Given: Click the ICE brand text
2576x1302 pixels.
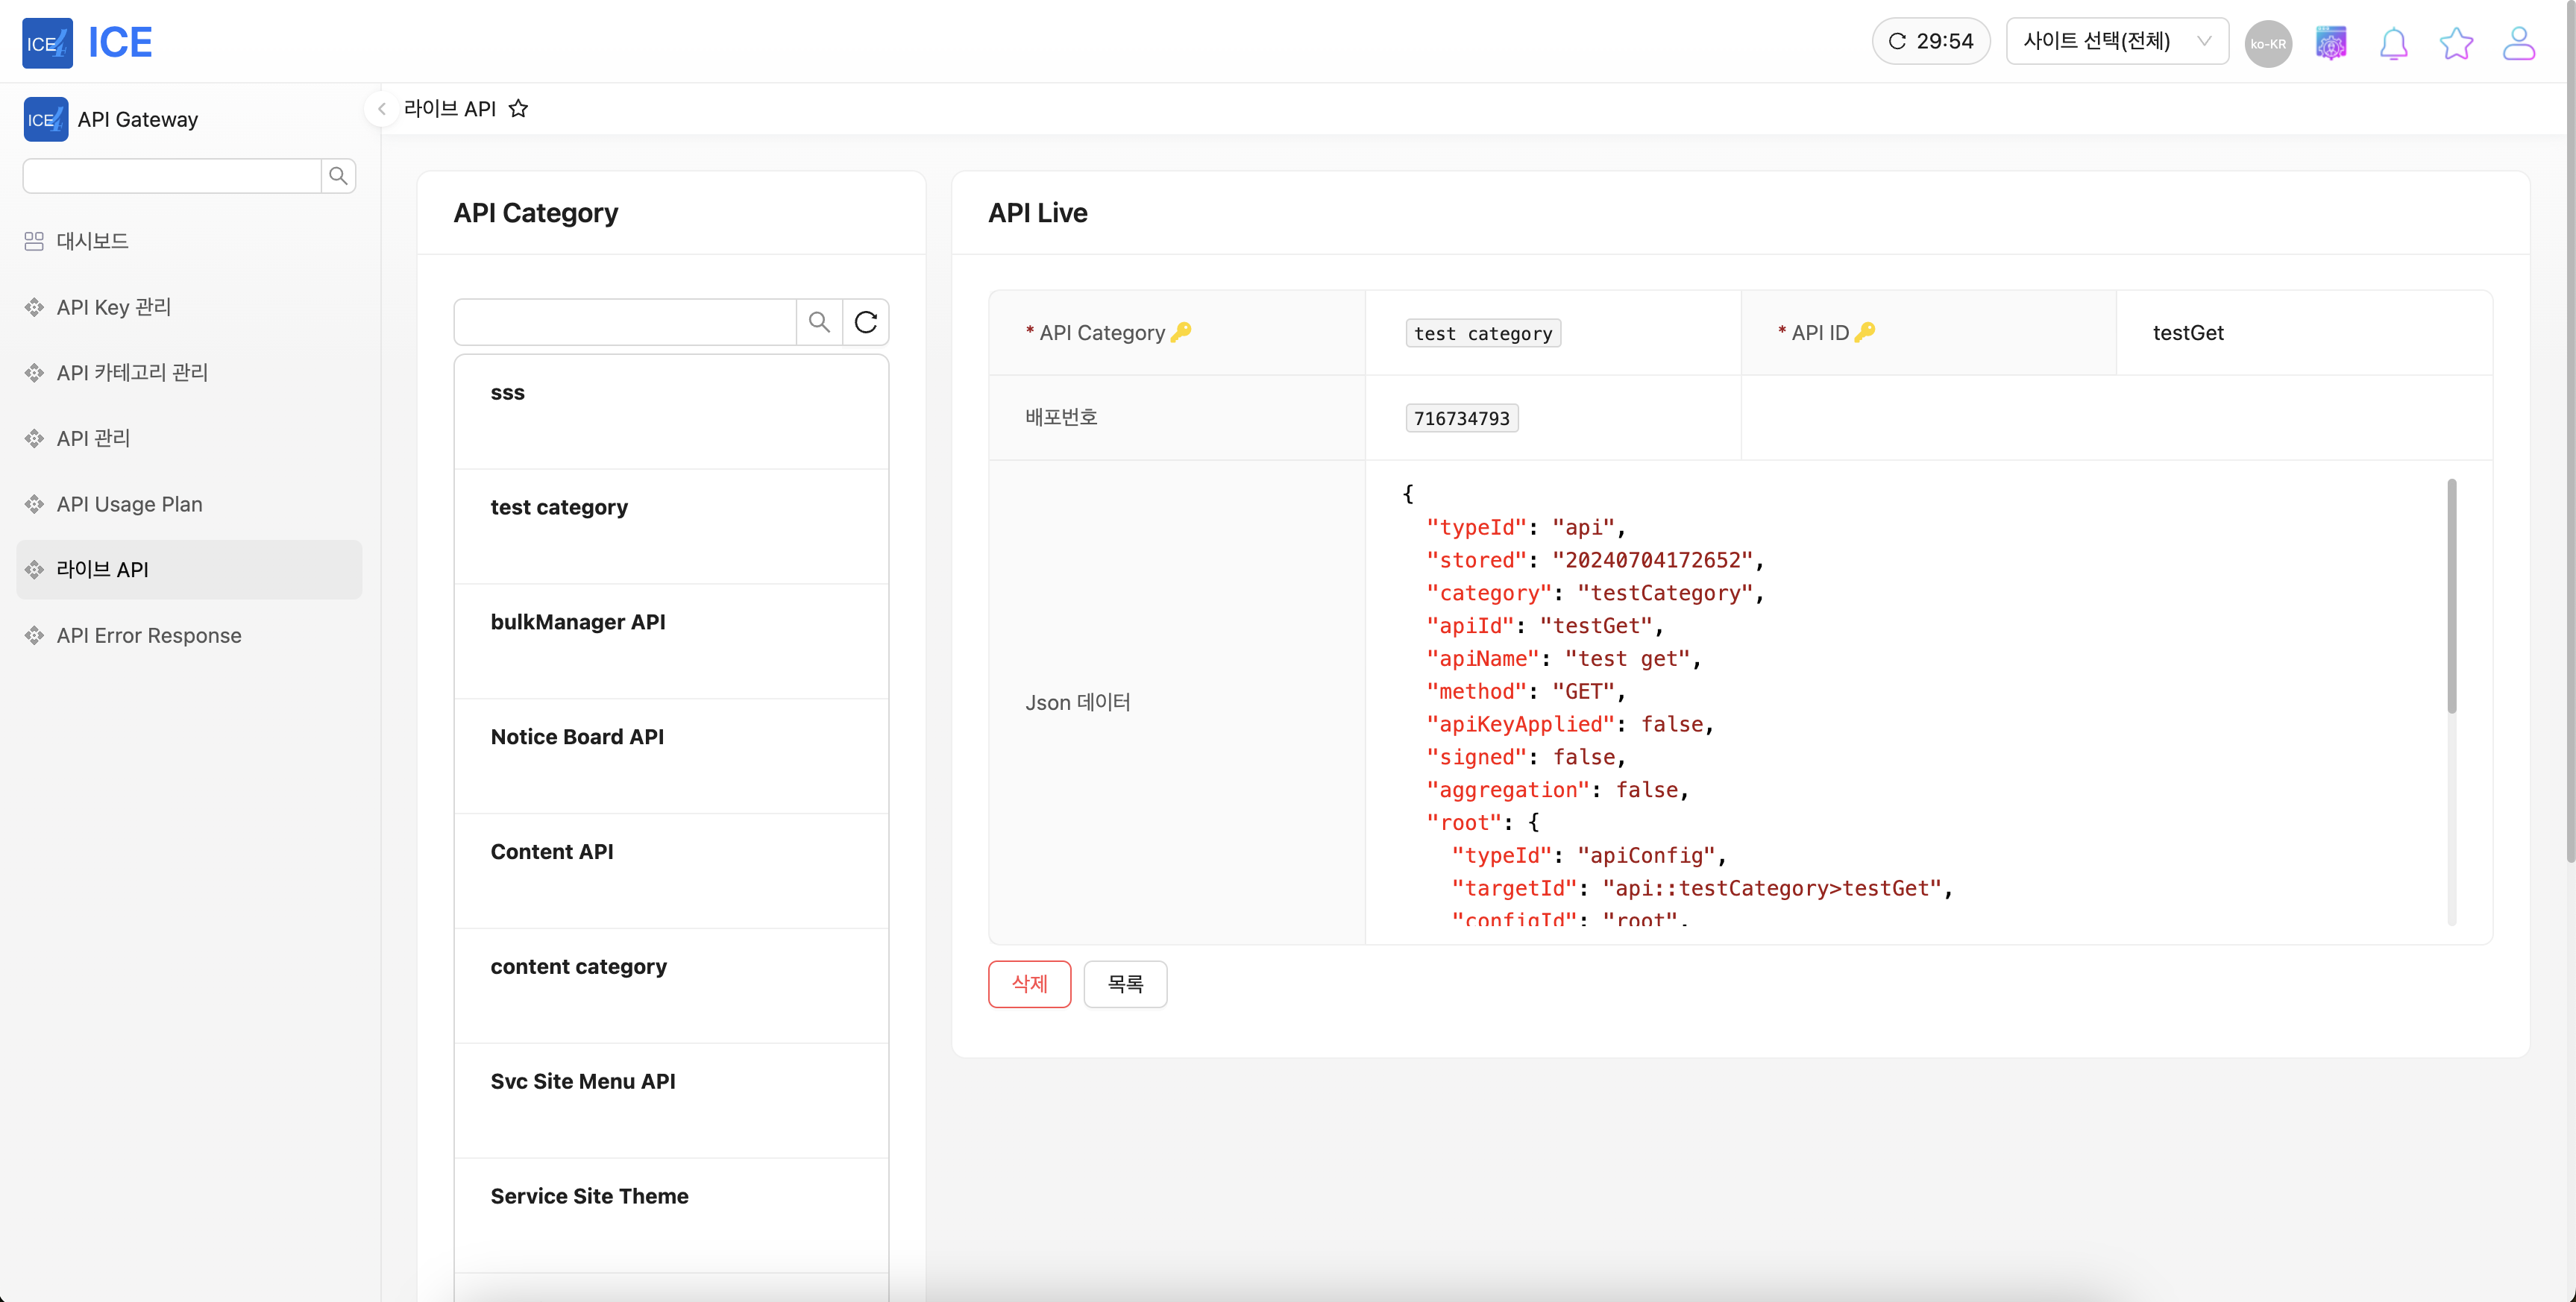Looking at the screenshot, I should (x=120, y=42).
